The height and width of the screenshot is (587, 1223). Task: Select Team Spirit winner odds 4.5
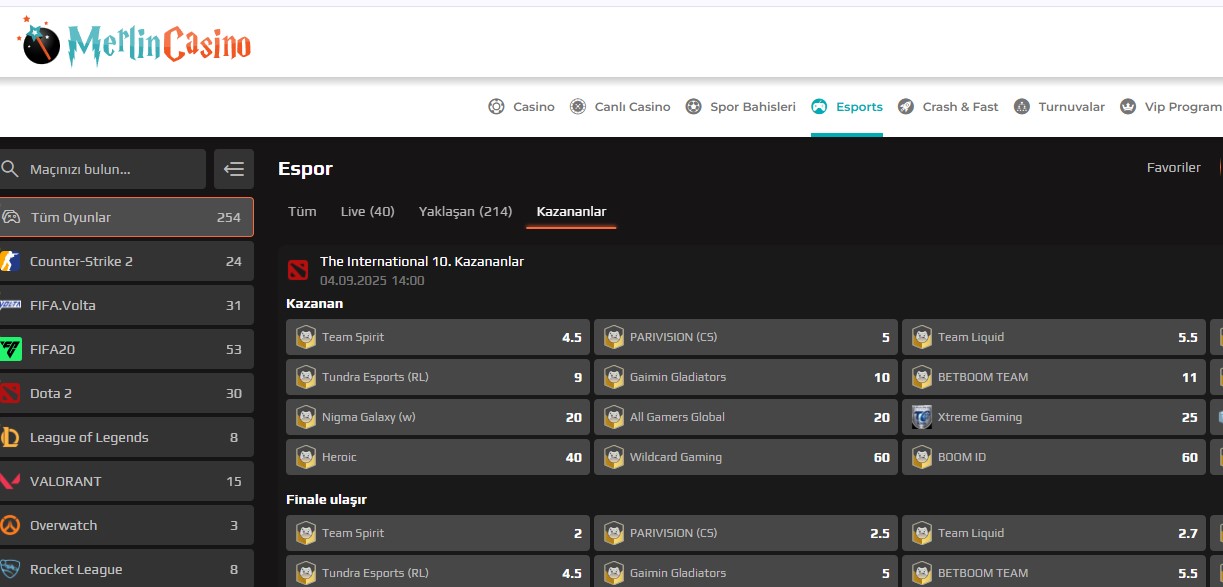click(438, 337)
